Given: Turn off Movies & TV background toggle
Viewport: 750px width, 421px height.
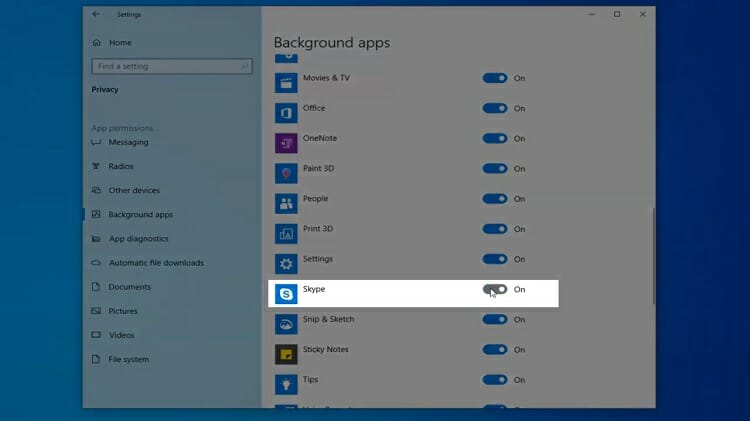Looking at the screenshot, I should click(495, 78).
